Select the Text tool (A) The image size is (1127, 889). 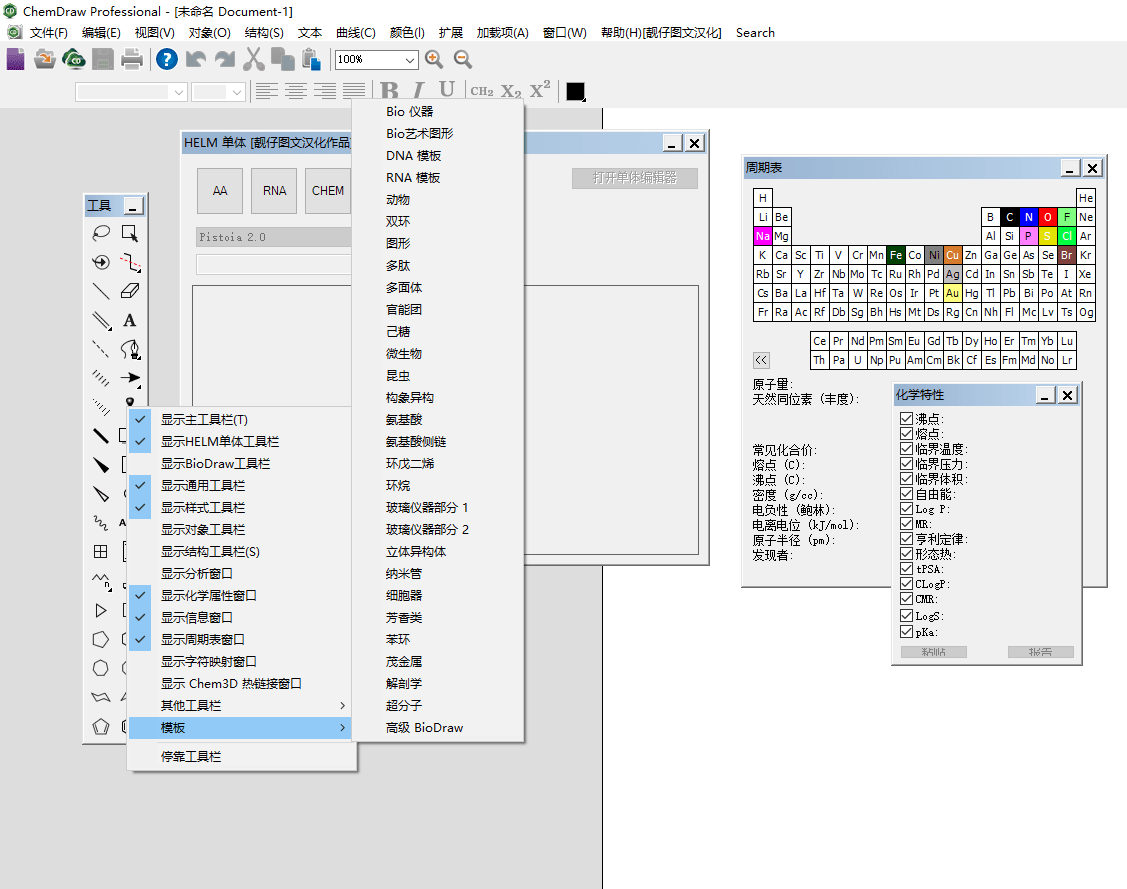(x=129, y=320)
